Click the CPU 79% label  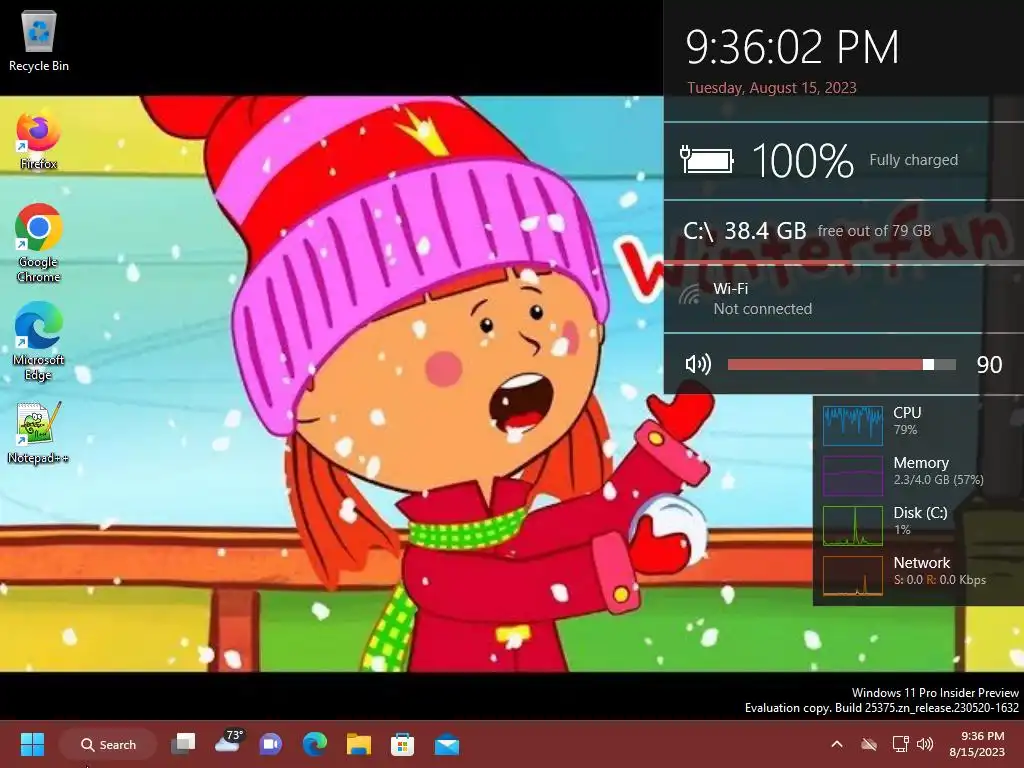point(907,421)
